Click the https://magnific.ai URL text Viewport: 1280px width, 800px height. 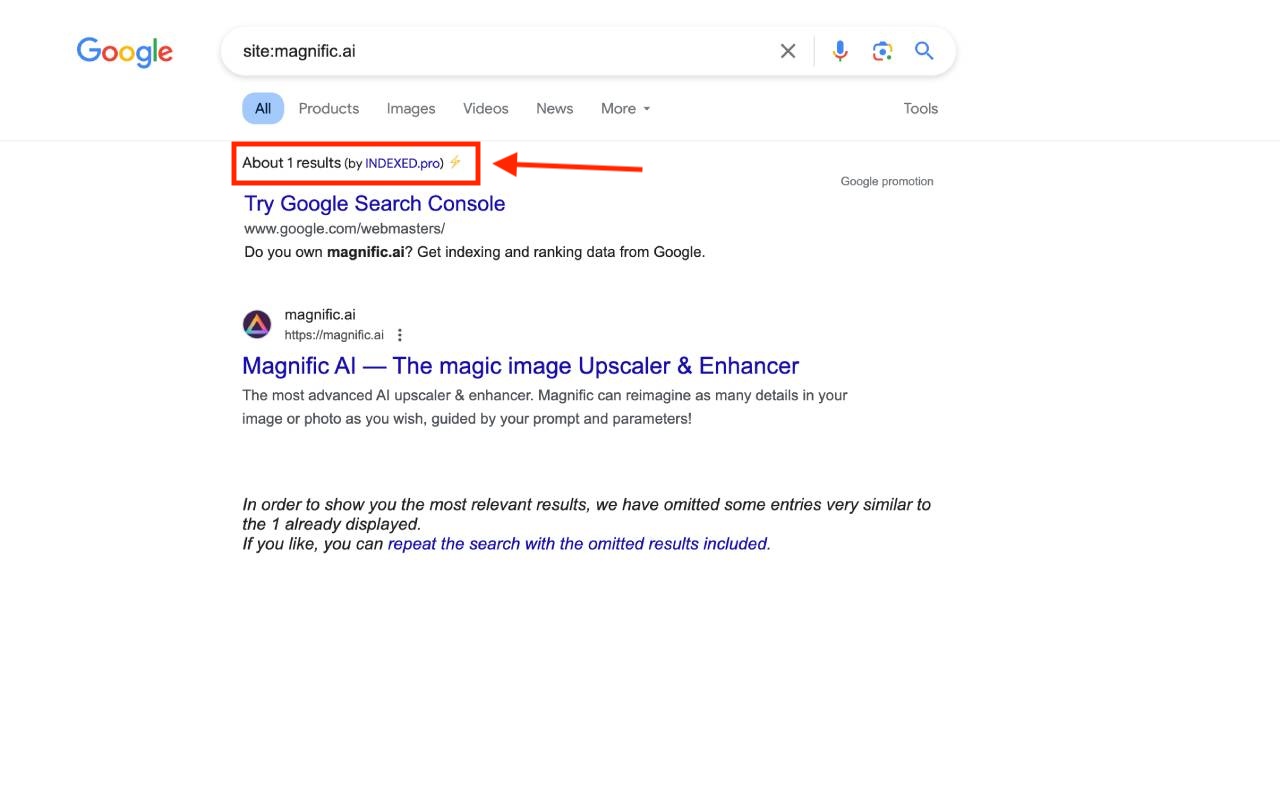pos(334,335)
